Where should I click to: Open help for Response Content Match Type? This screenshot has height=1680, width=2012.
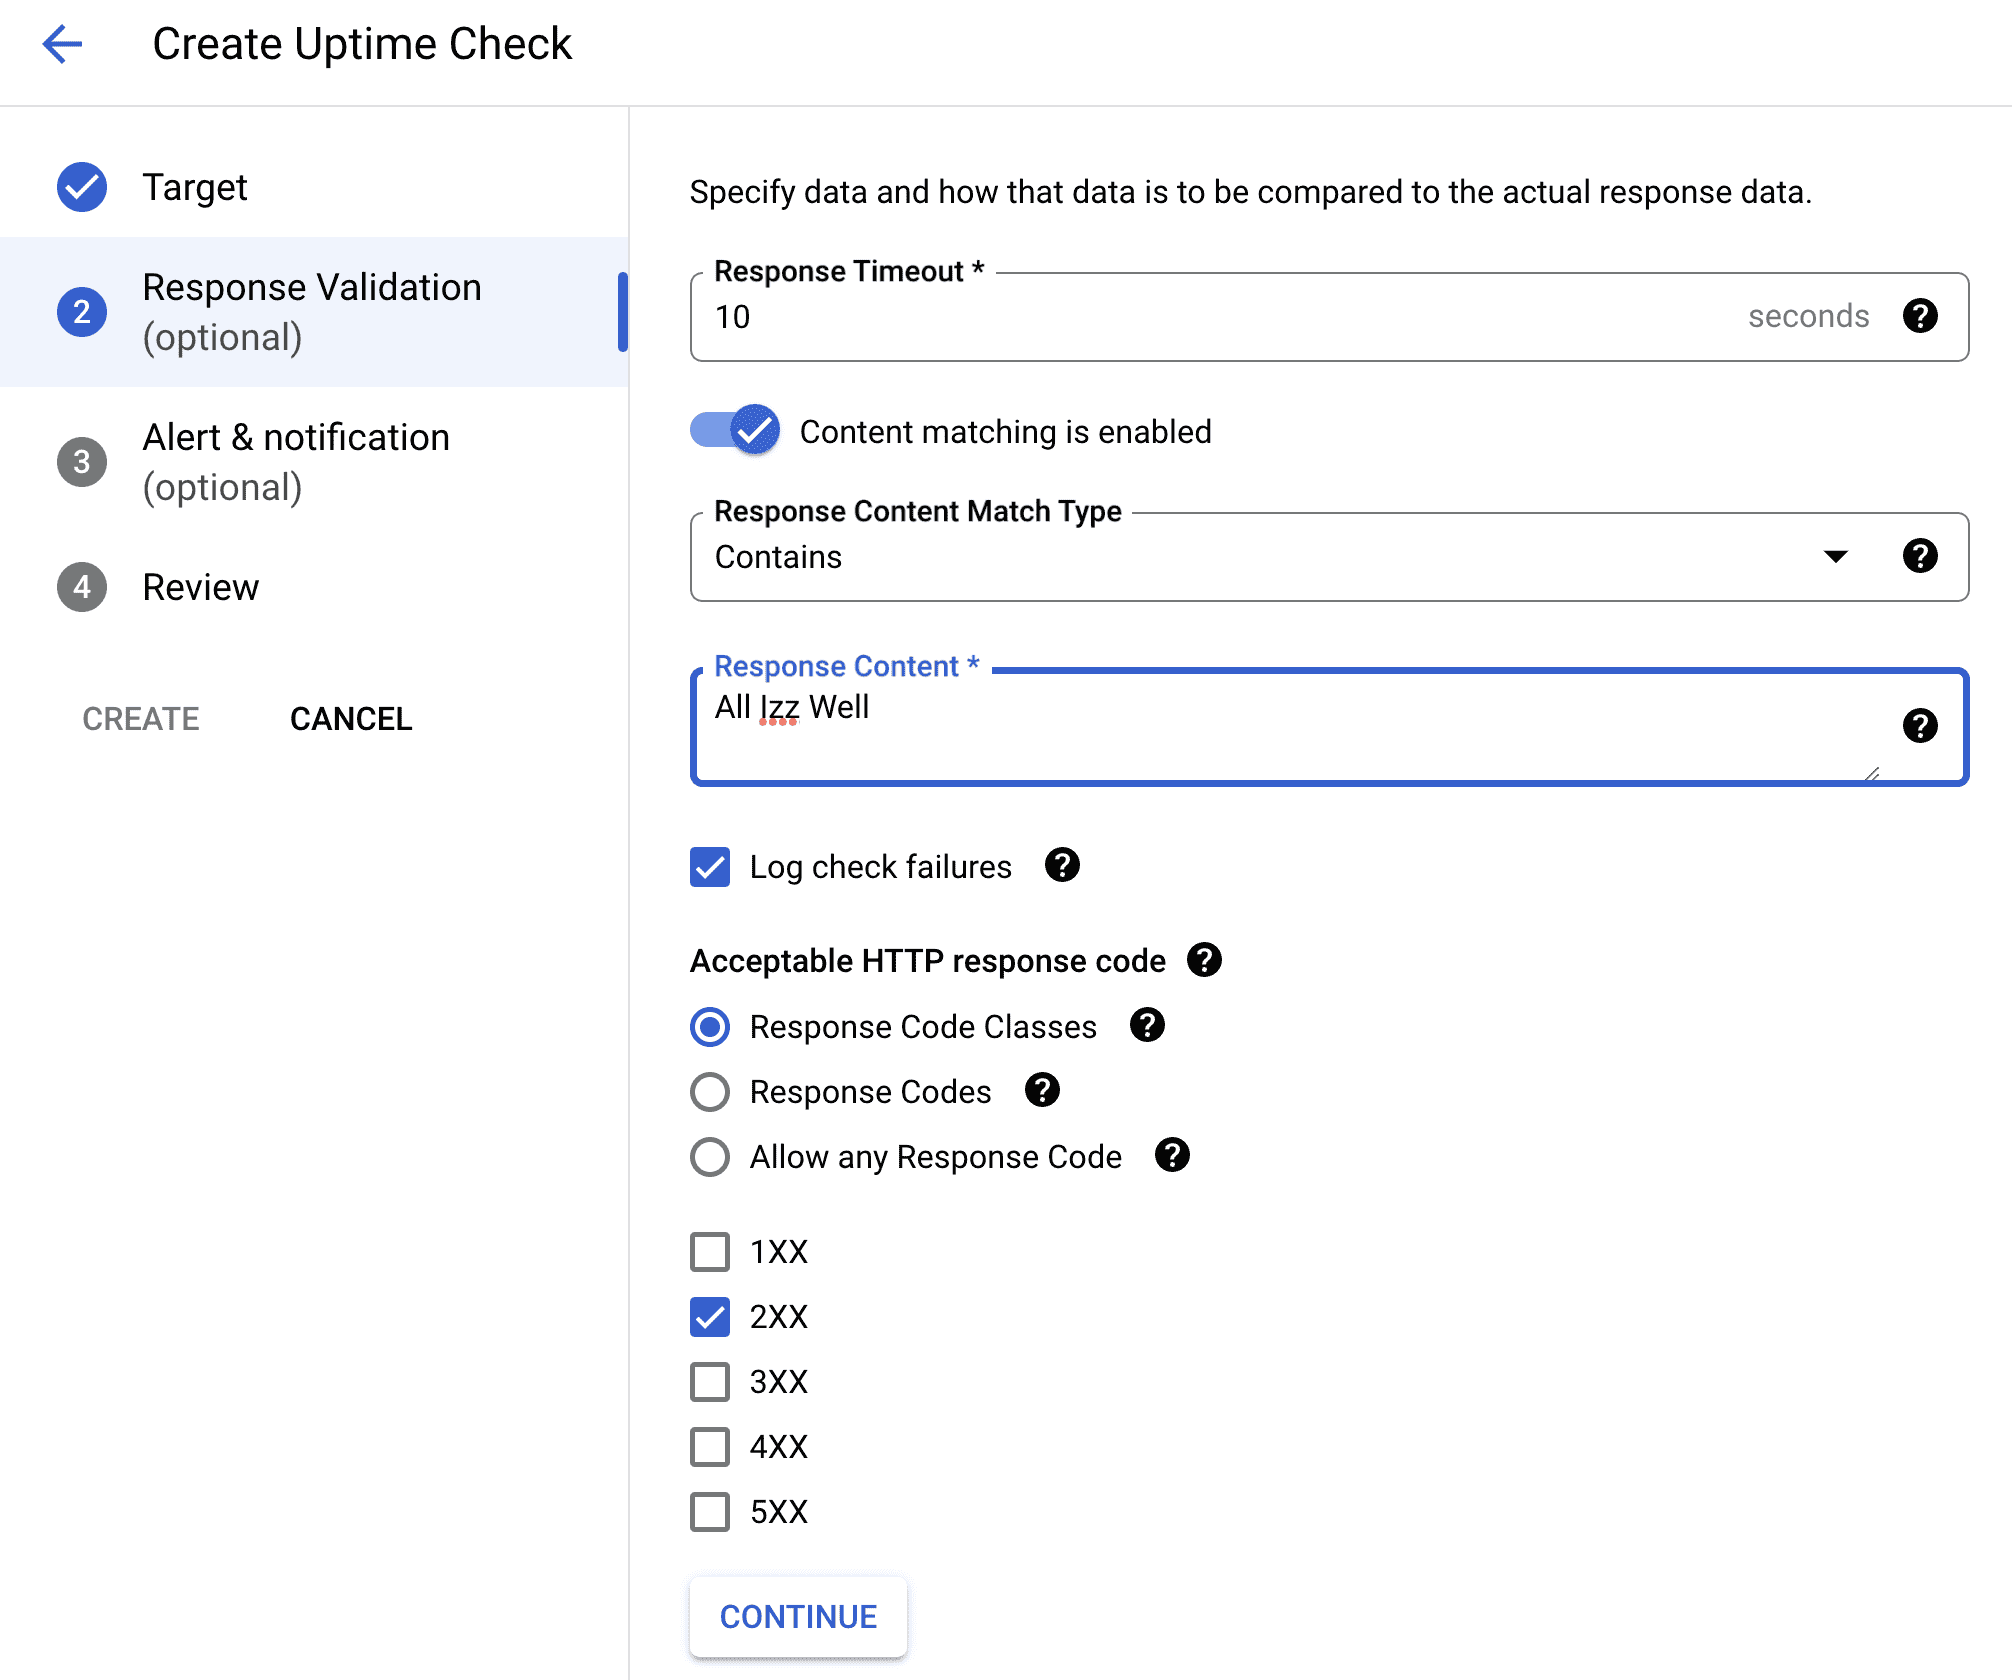tap(1920, 557)
